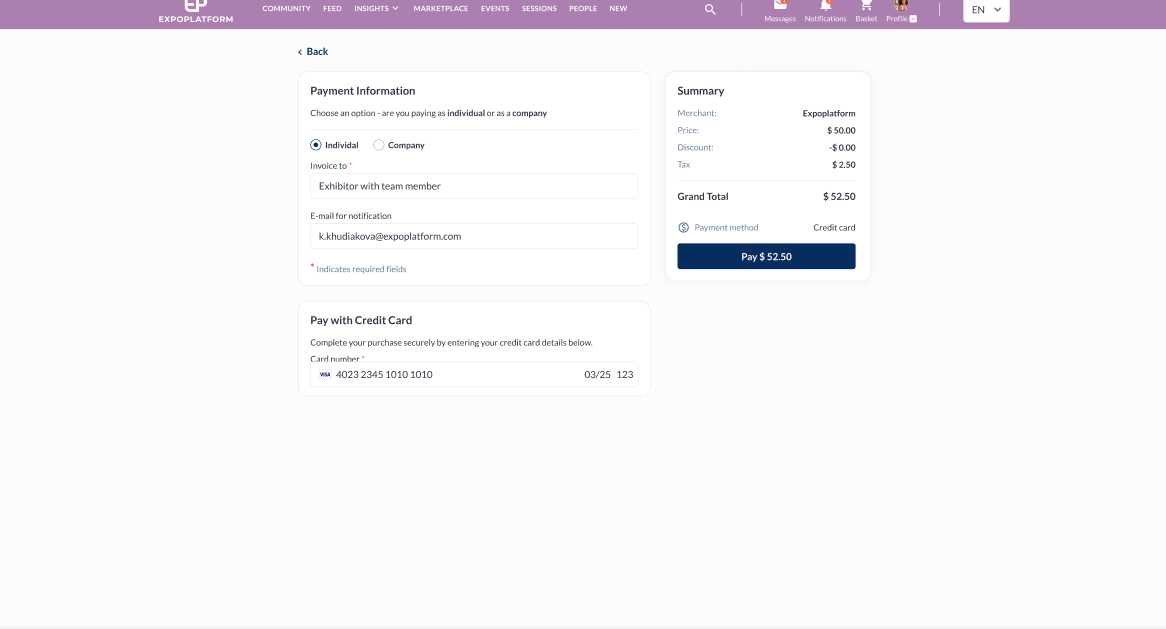Click the ExpoPlatform logo
Screen dimensions: 1166x629
[x=196, y=11]
